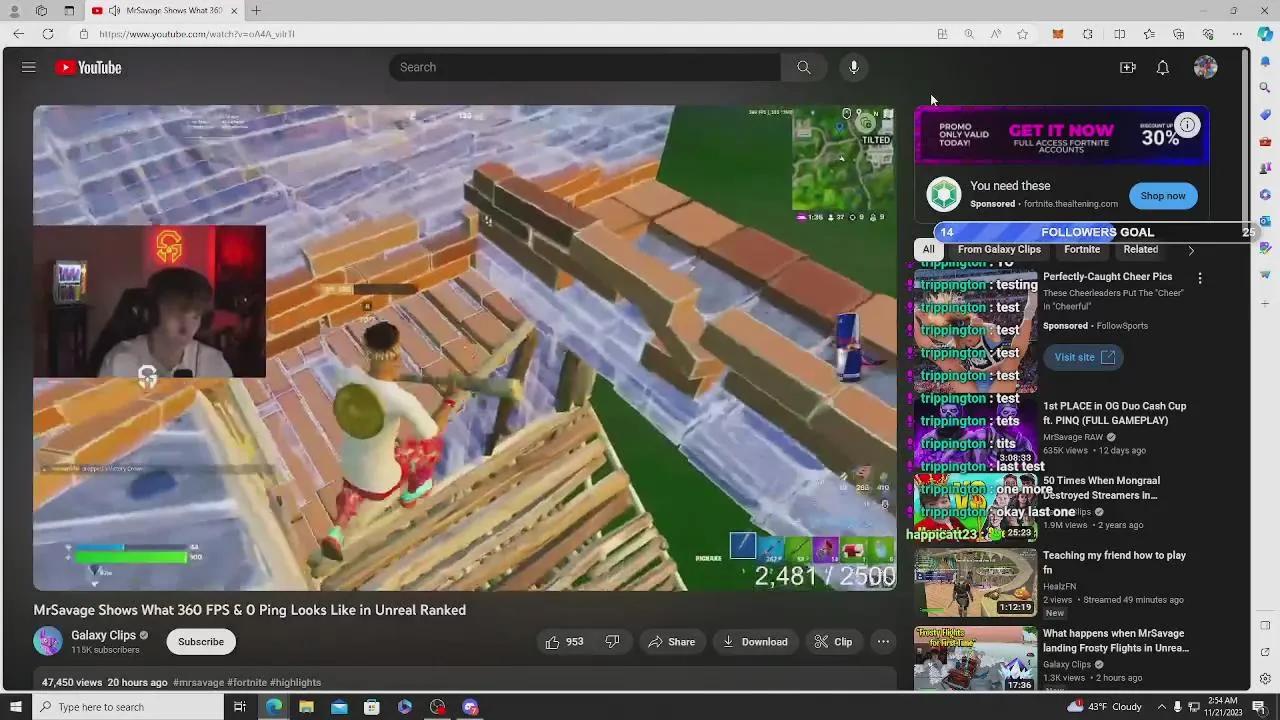
Task: Open What happens when MrSavage landing video
Action: pyautogui.click(x=1116, y=641)
